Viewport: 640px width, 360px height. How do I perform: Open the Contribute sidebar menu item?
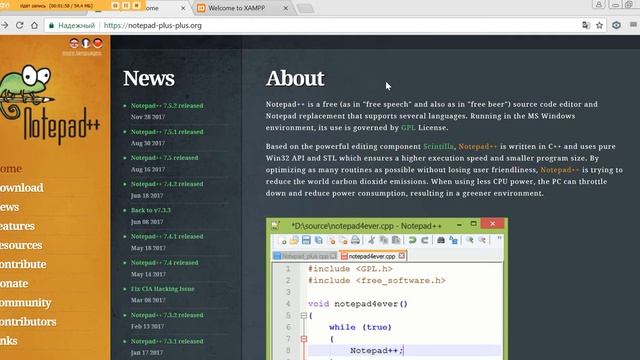pos(23,264)
